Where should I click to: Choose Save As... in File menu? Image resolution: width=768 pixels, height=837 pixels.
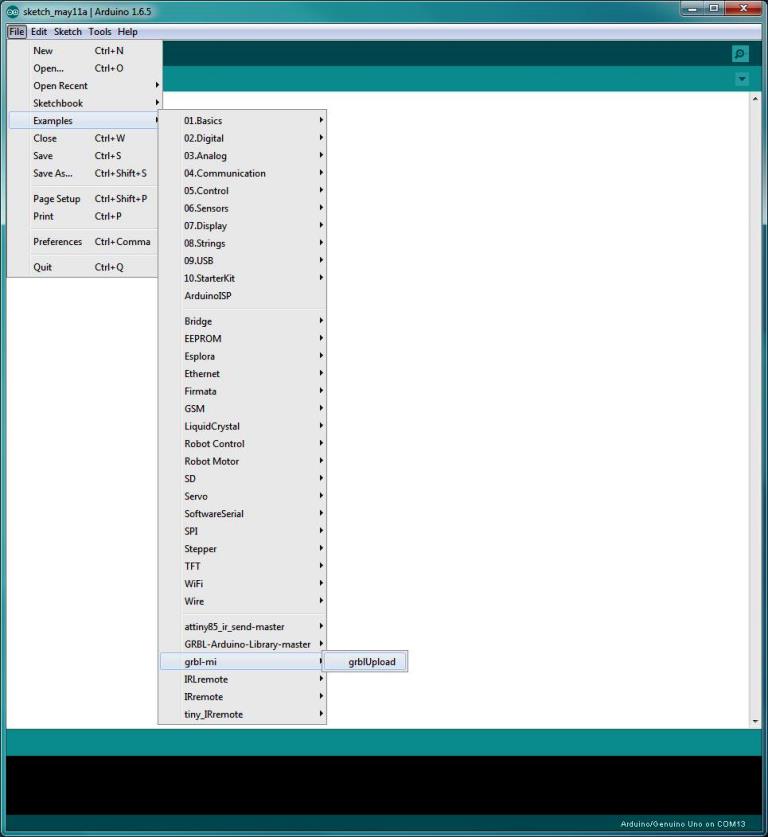tap(84, 173)
